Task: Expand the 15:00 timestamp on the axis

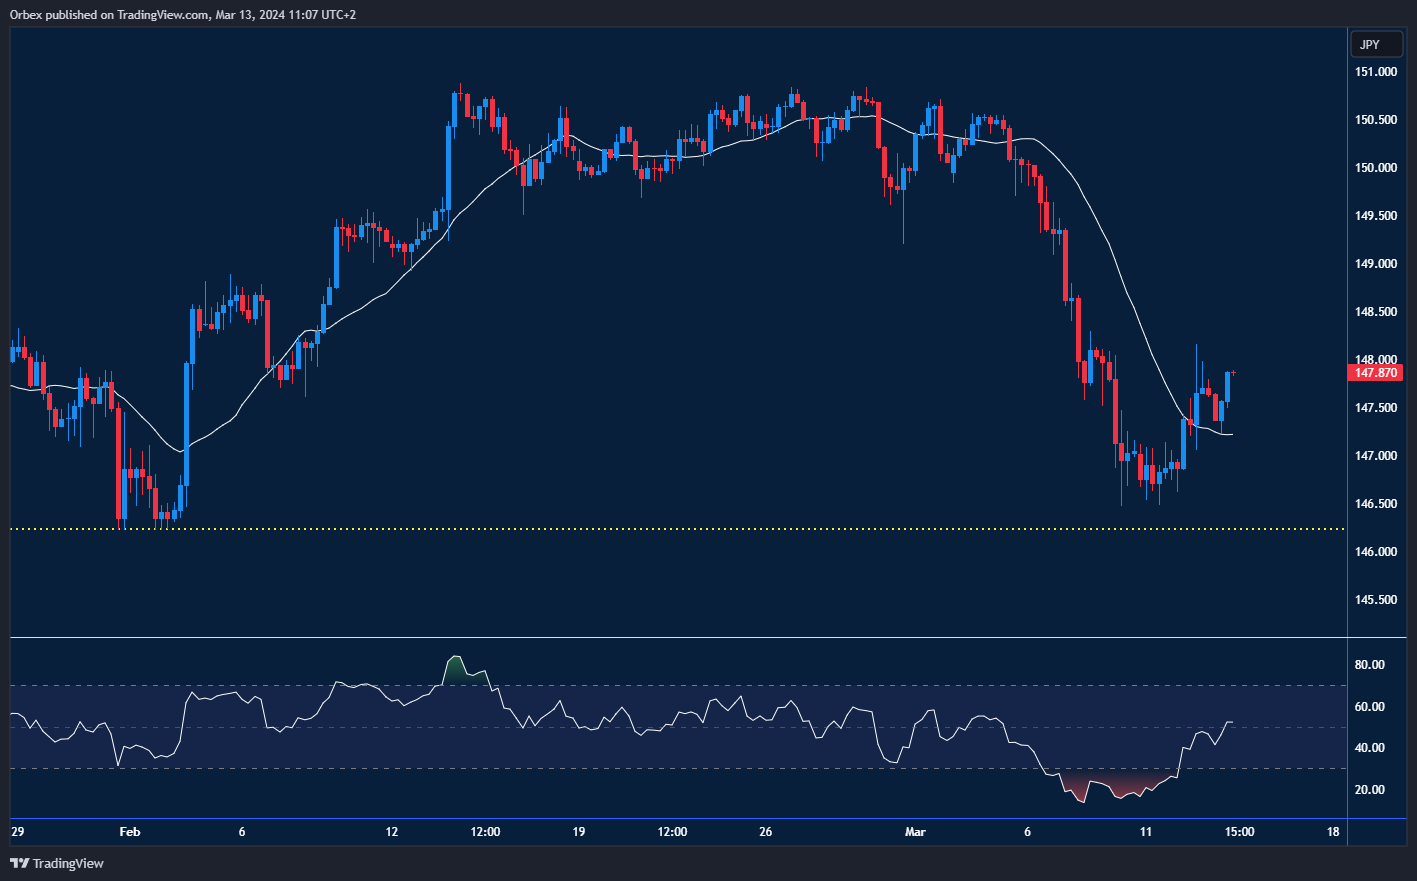Action: [x=1239, y=831]
